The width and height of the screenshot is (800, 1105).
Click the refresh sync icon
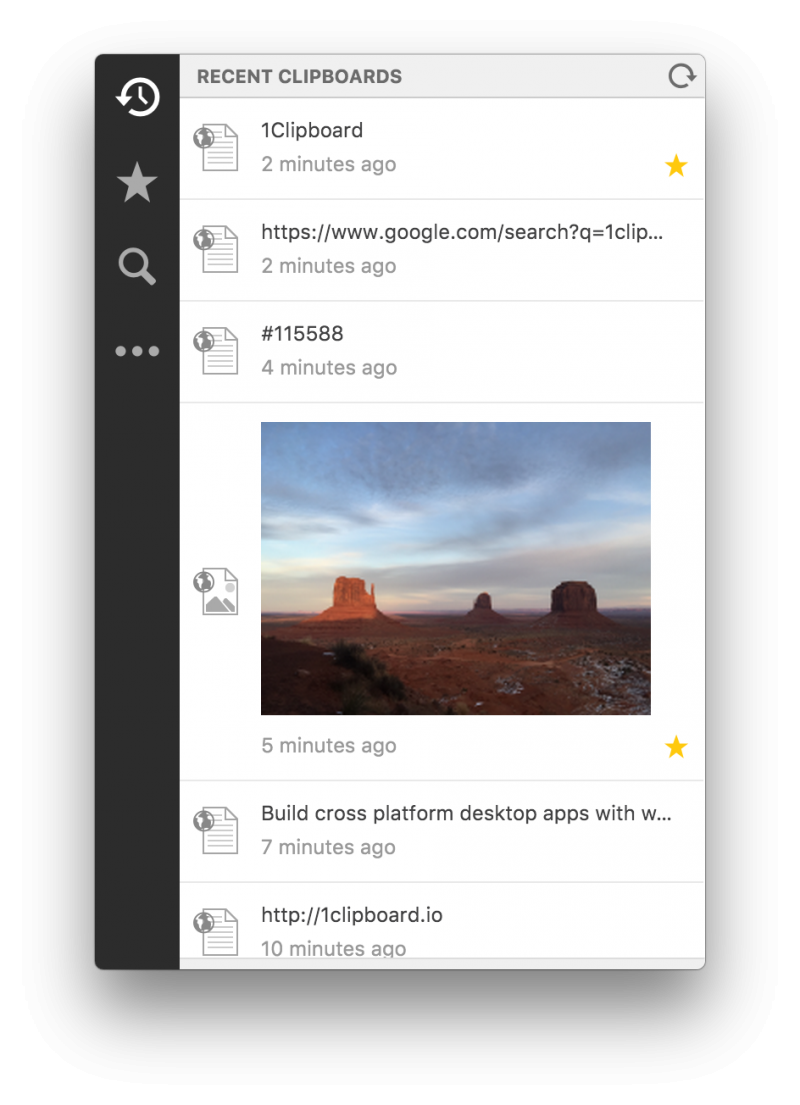[681, 76]
